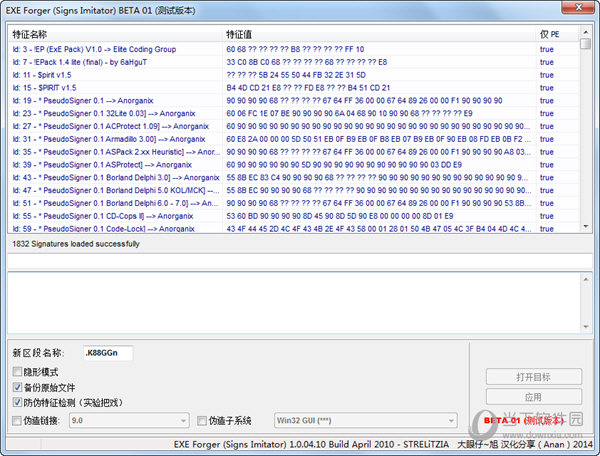Image resolution: width=600 pixels, height=456 pixels.
Task: Click signature value 60 06 FC 1E 07 BE
Action: [349, 113]
